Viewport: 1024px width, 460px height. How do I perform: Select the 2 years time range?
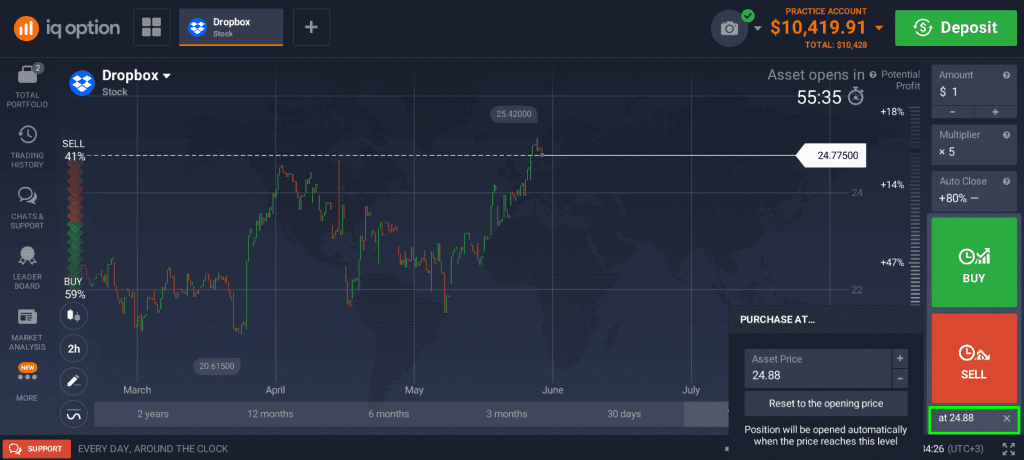[x=153, y=414]
